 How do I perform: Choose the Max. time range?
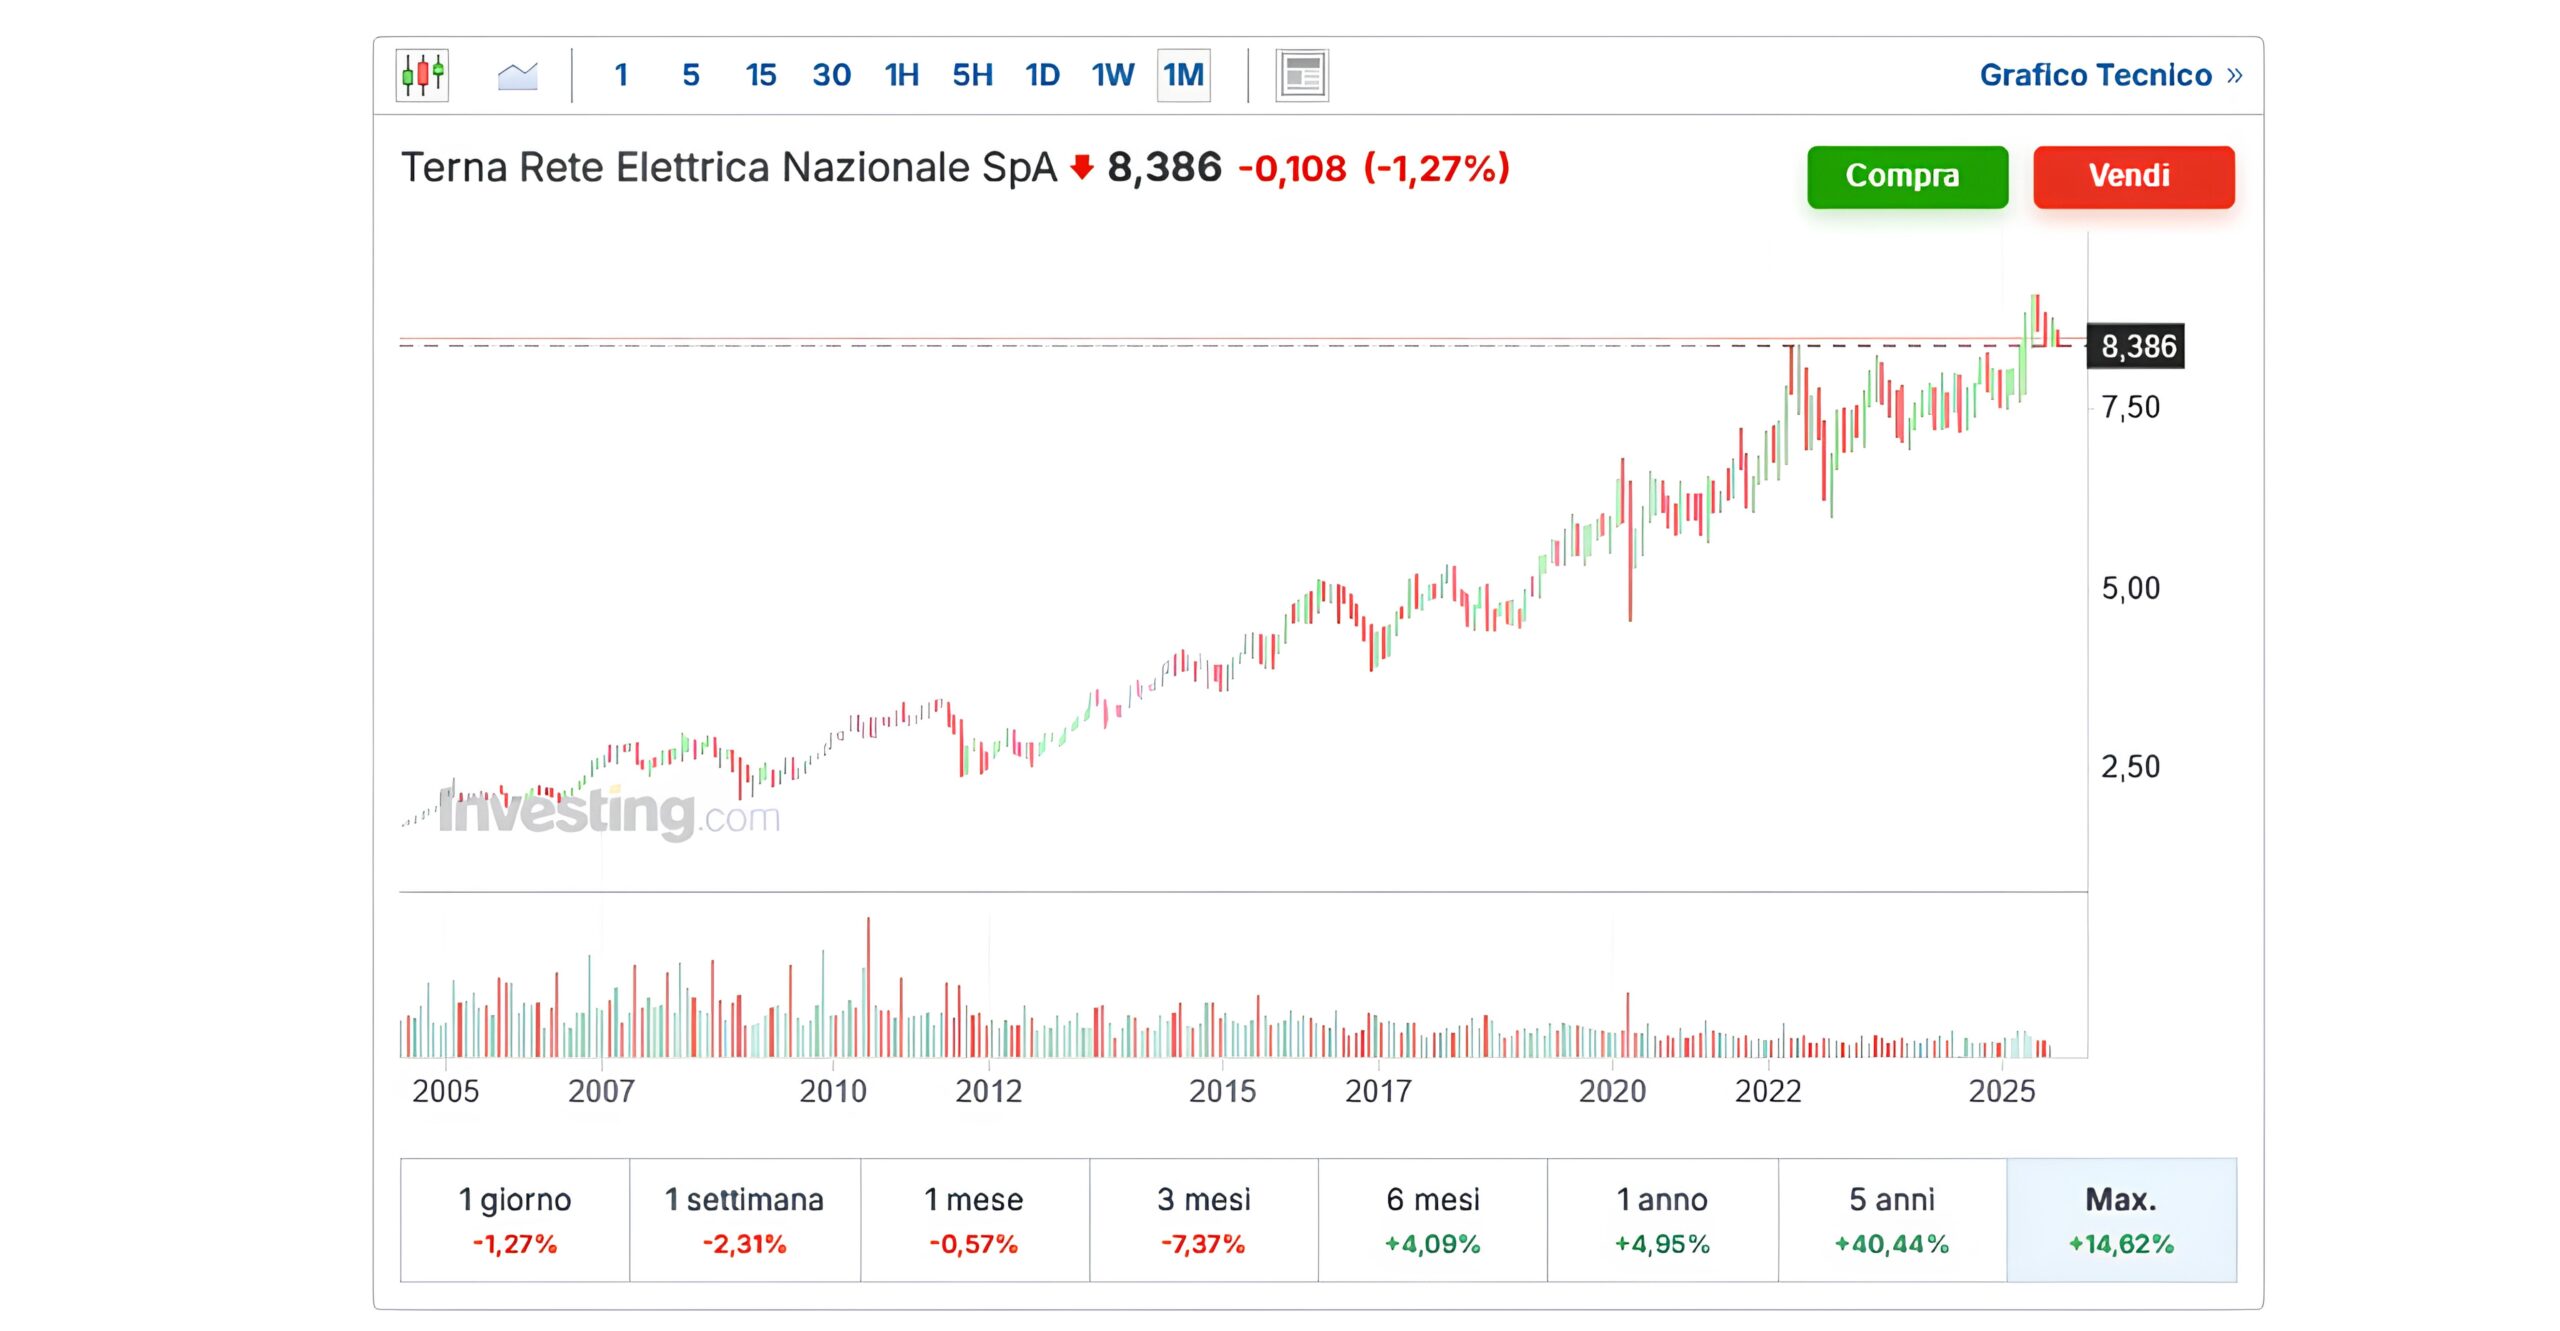pos(2121,1219)
